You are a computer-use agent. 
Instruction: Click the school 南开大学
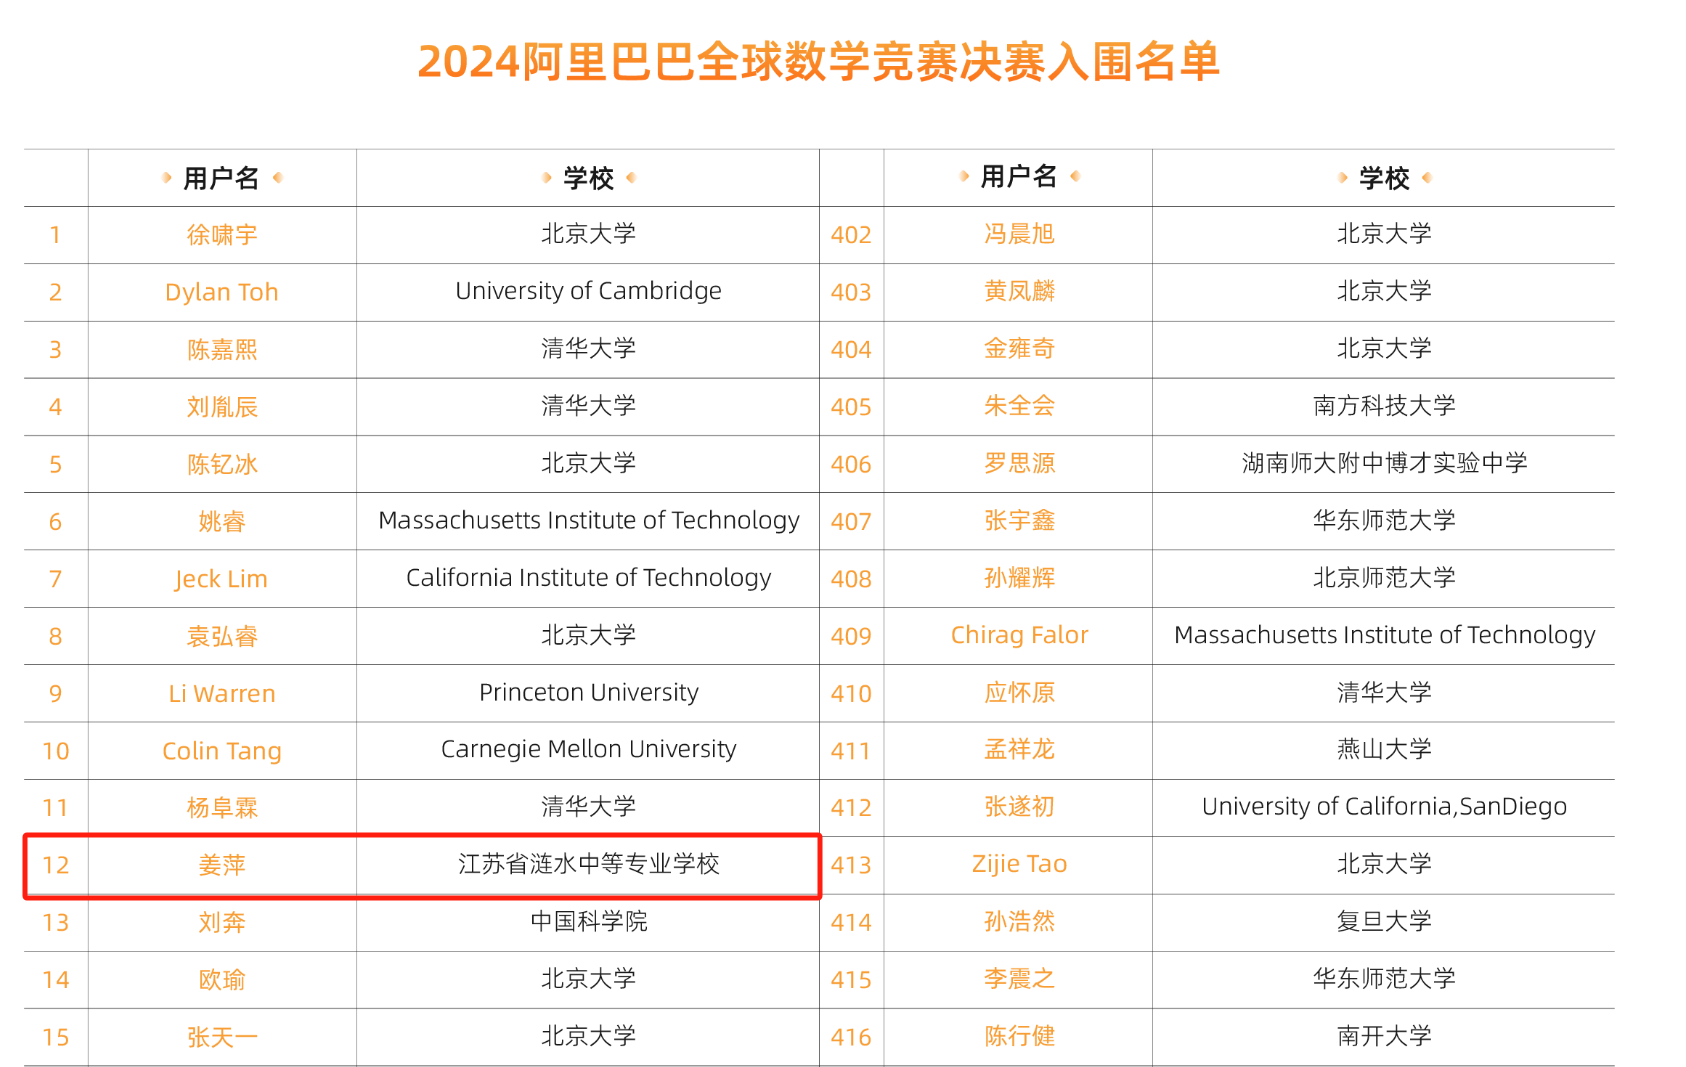(1384, 1036)
